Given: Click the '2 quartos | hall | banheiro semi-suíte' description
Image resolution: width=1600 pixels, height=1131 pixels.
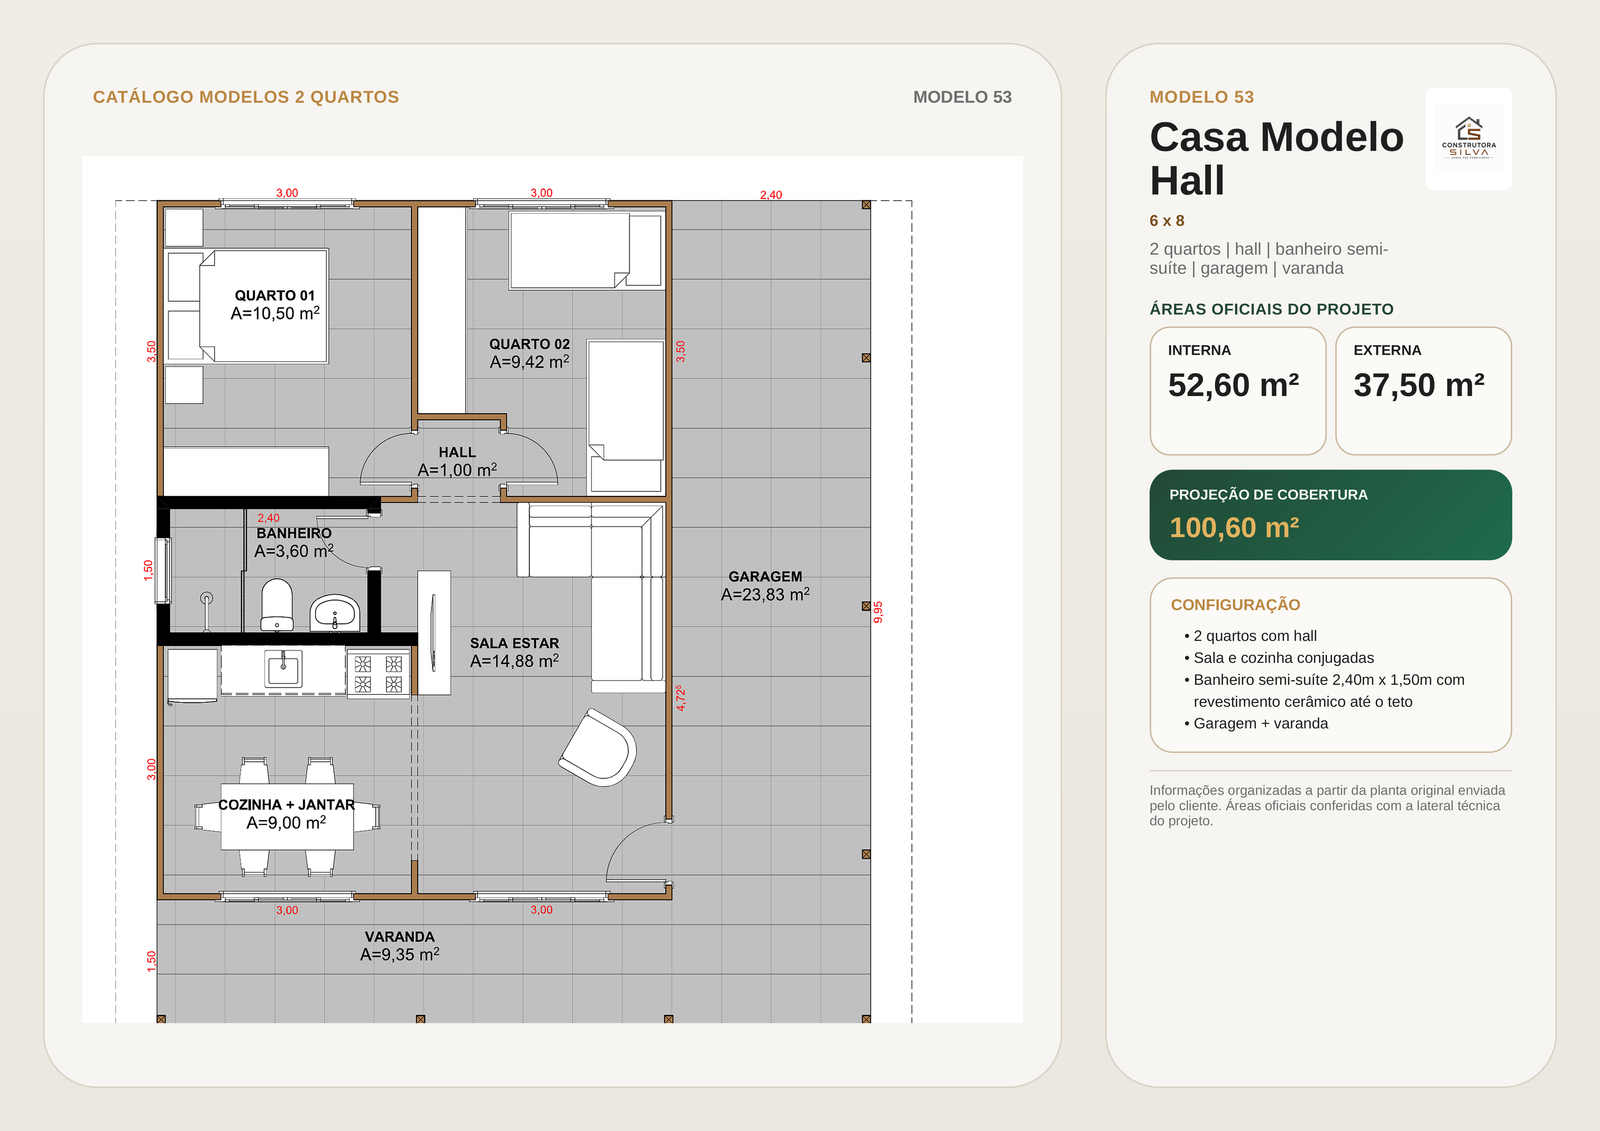Looking at the screenshot, I should (1269, 258).
